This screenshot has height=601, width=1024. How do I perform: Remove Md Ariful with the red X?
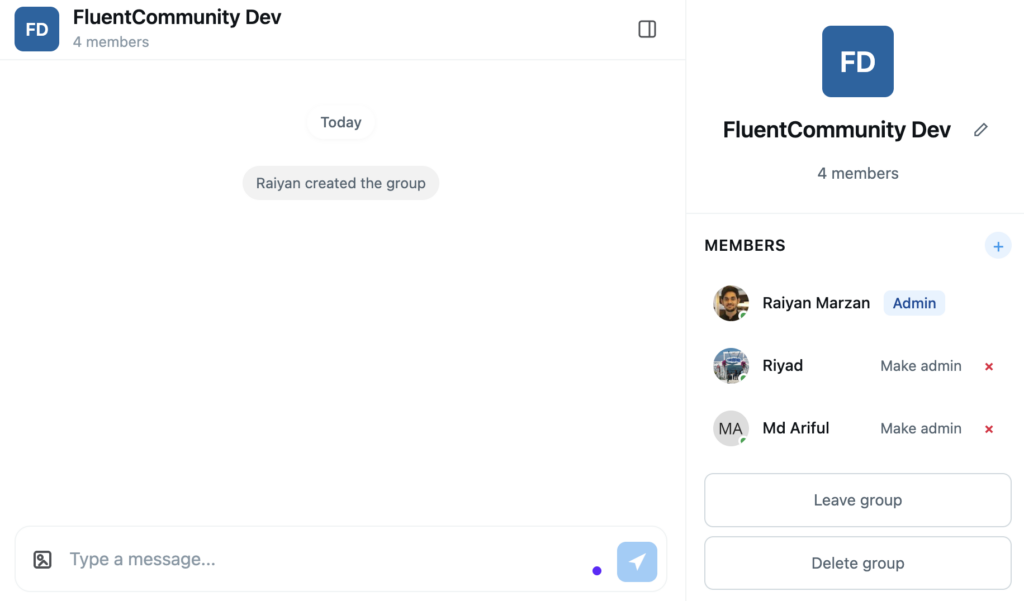point(989,429)
